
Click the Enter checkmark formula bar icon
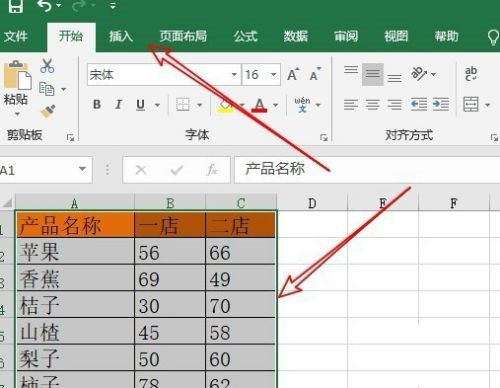(x=176, y=170)
